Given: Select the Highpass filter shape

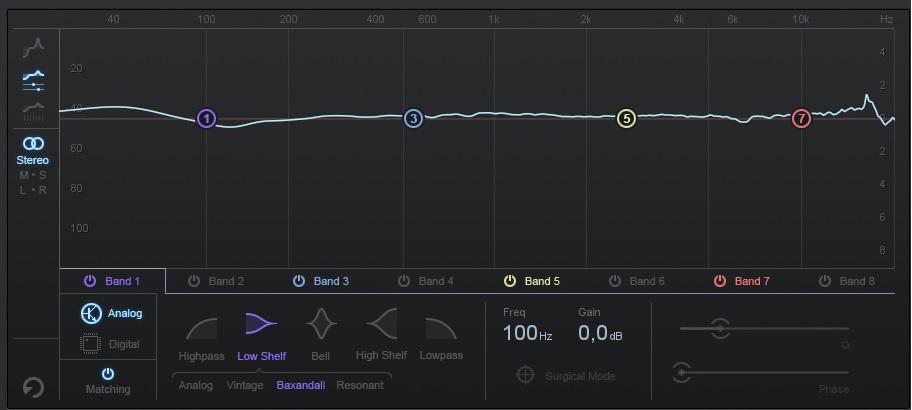Looking at the screenshot, I should click(x=202, y=327).
